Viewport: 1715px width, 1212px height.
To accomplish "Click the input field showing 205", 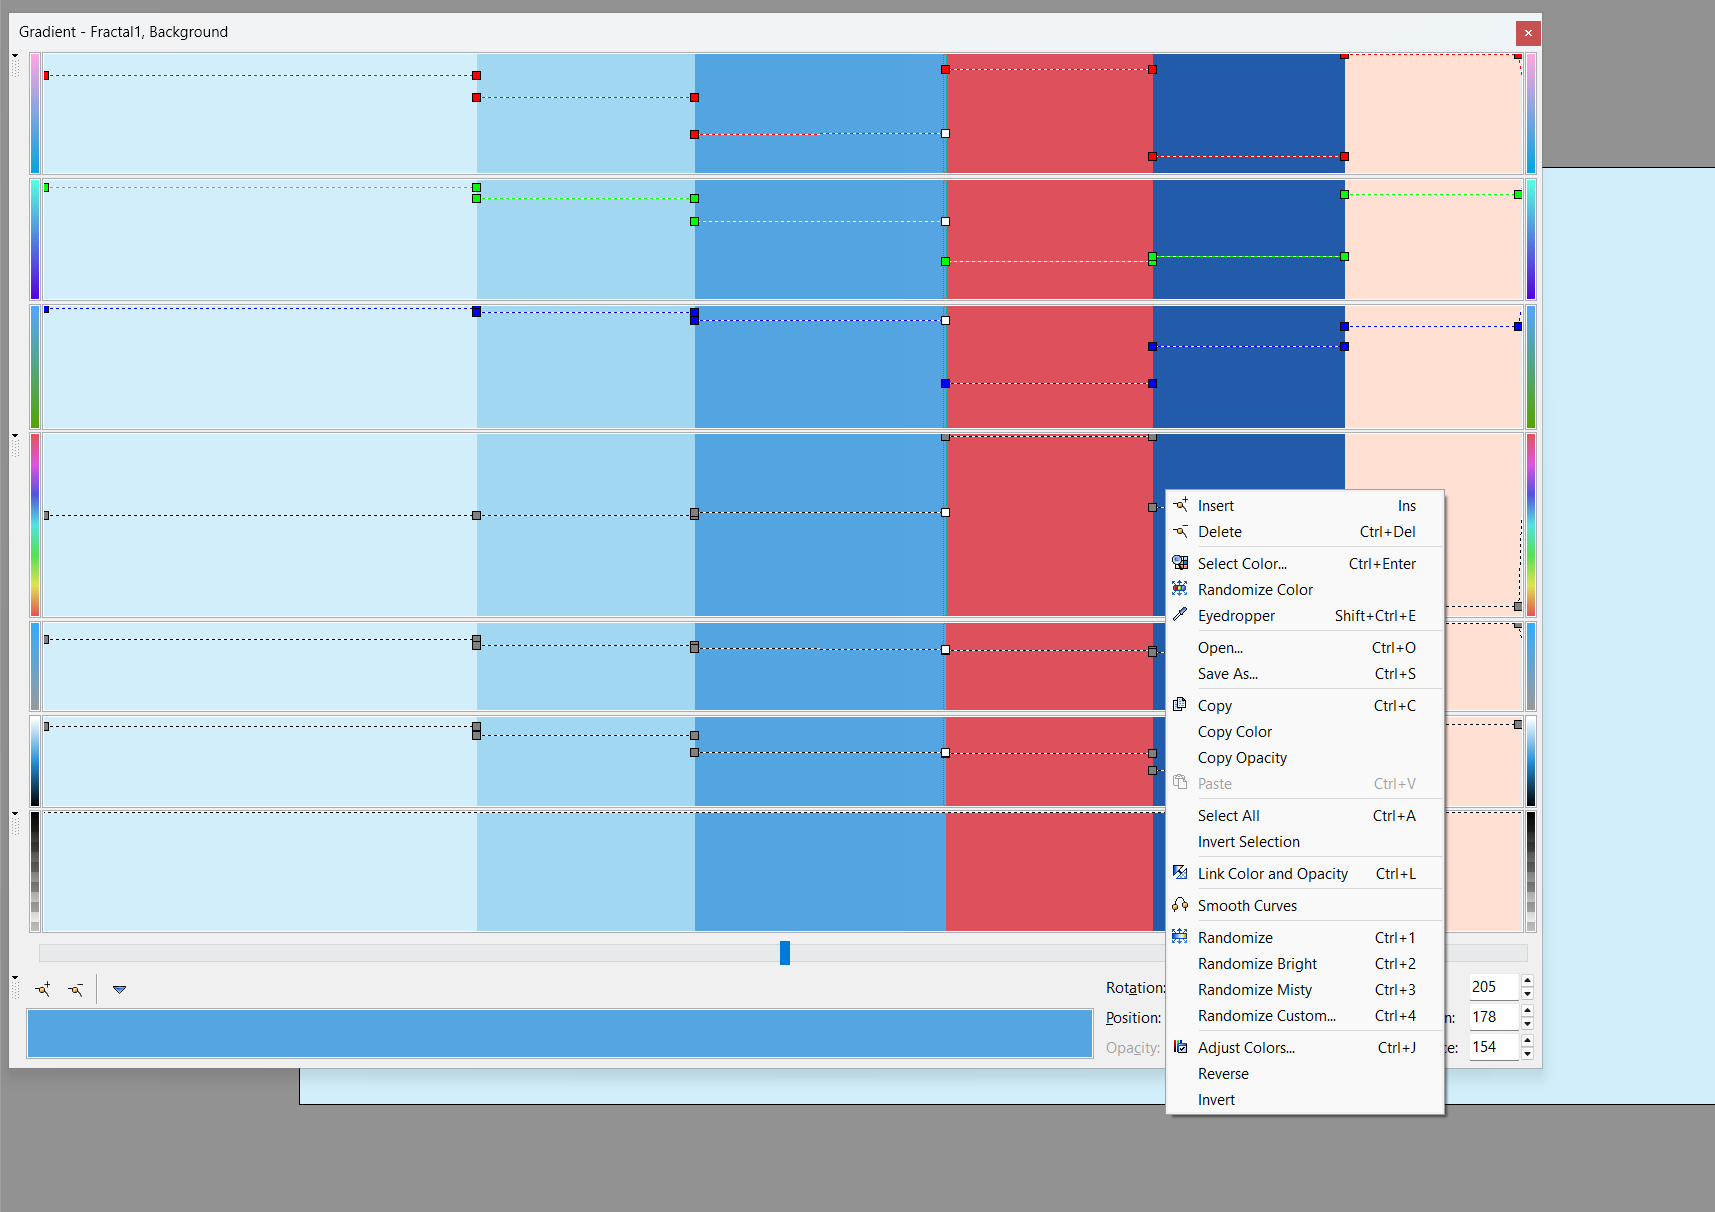I will pyautogui.click(x=1493, y=987).
